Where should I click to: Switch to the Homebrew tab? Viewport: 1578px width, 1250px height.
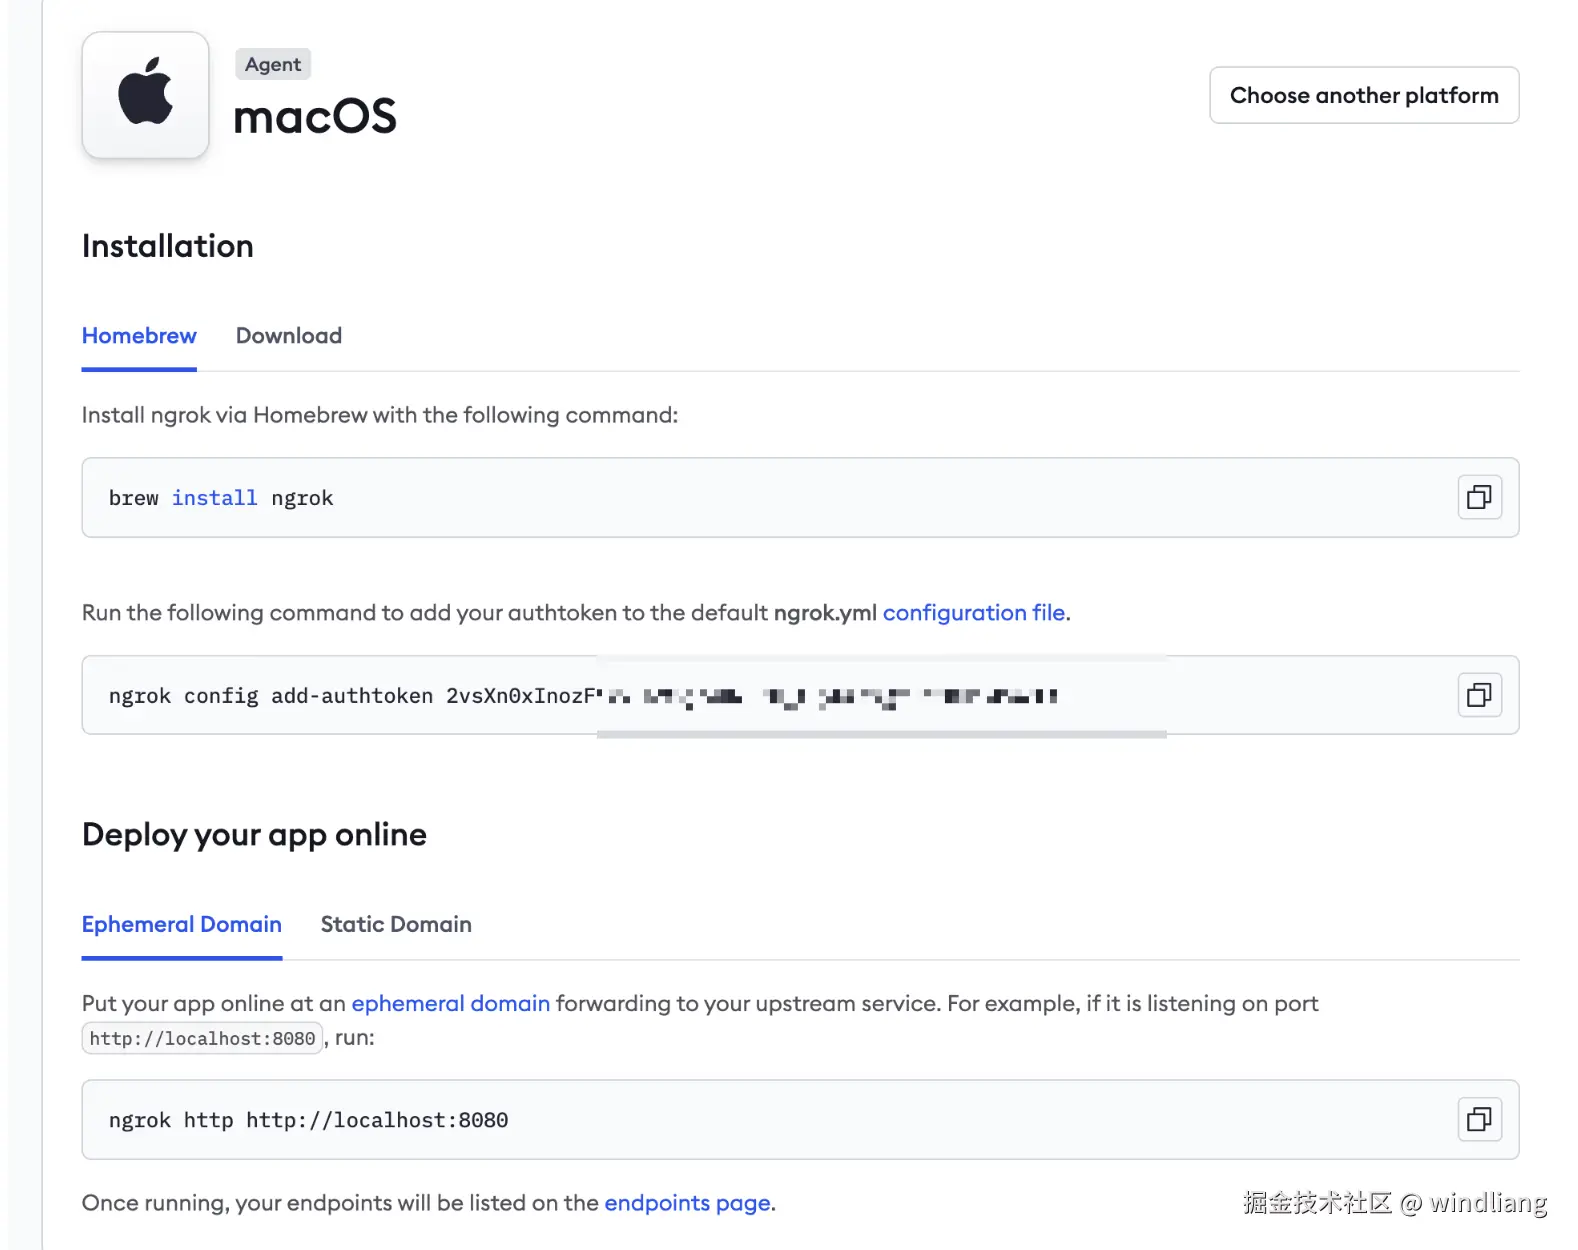(x=139, y=336)
